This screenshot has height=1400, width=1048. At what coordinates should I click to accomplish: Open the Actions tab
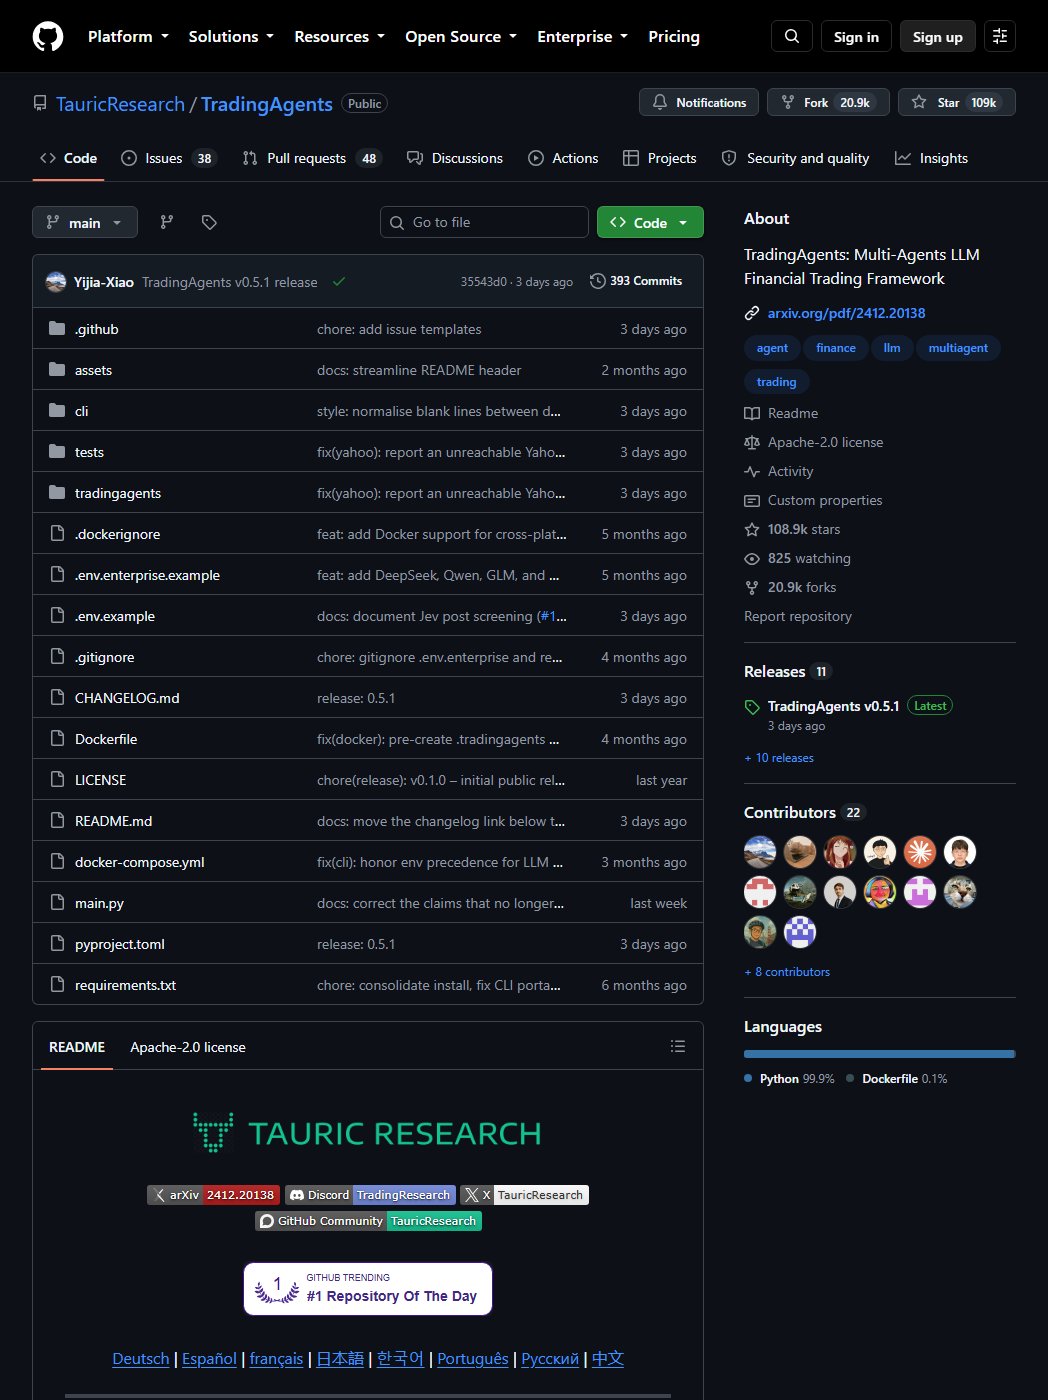(563, 158)
